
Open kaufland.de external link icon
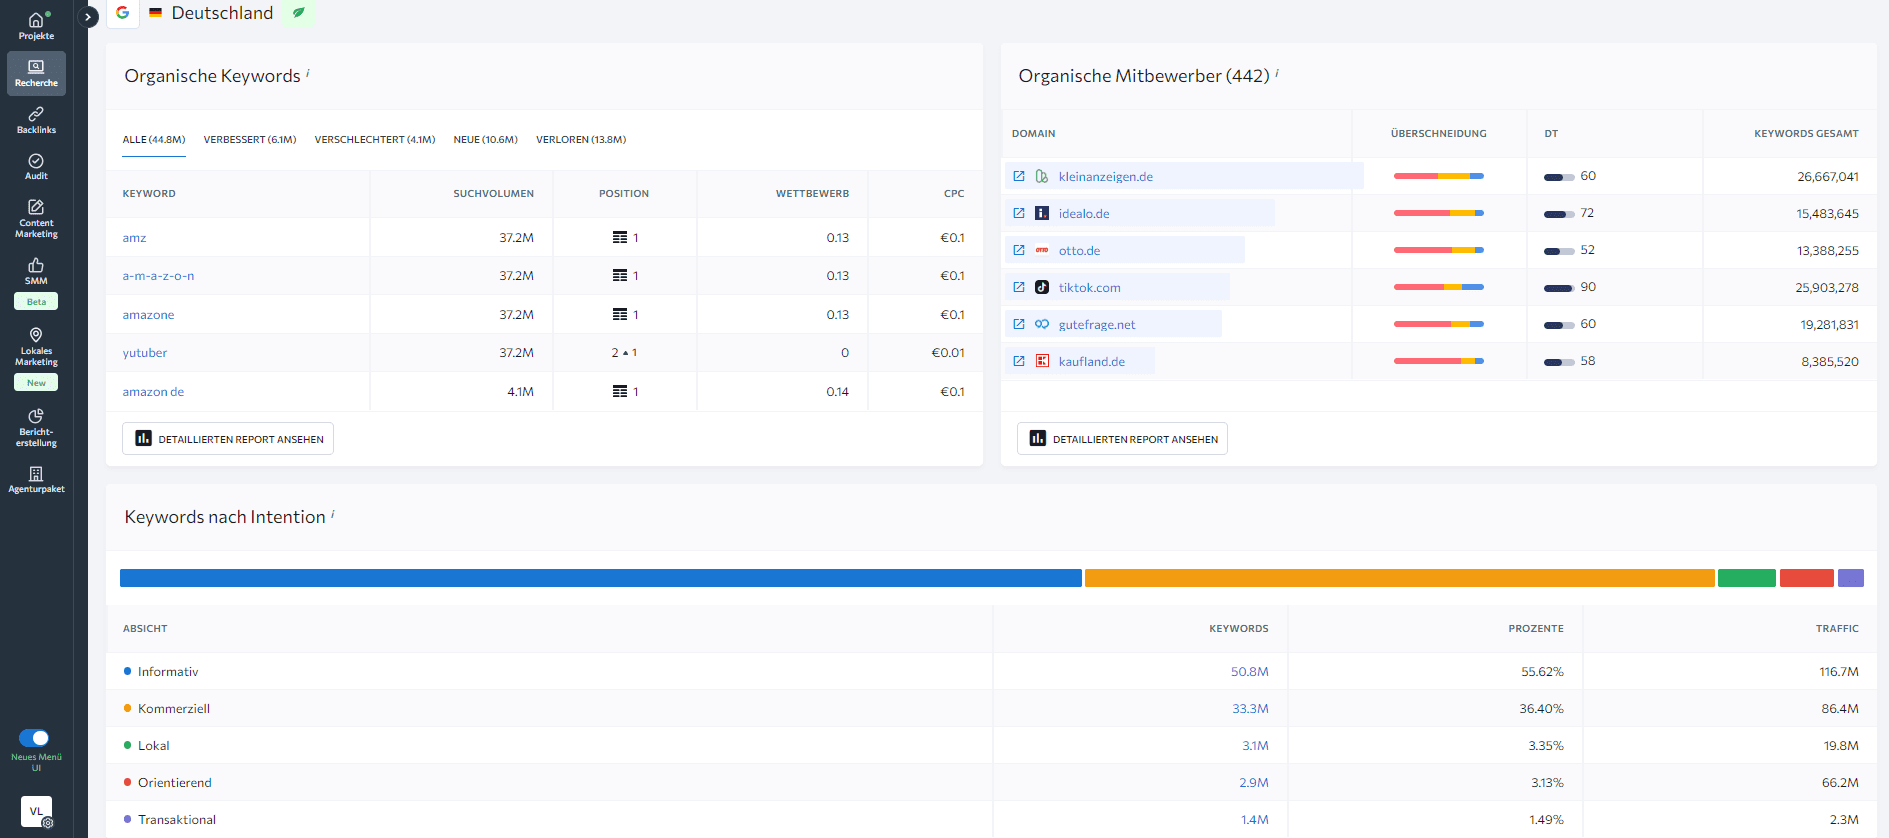tap(1019, 361)
